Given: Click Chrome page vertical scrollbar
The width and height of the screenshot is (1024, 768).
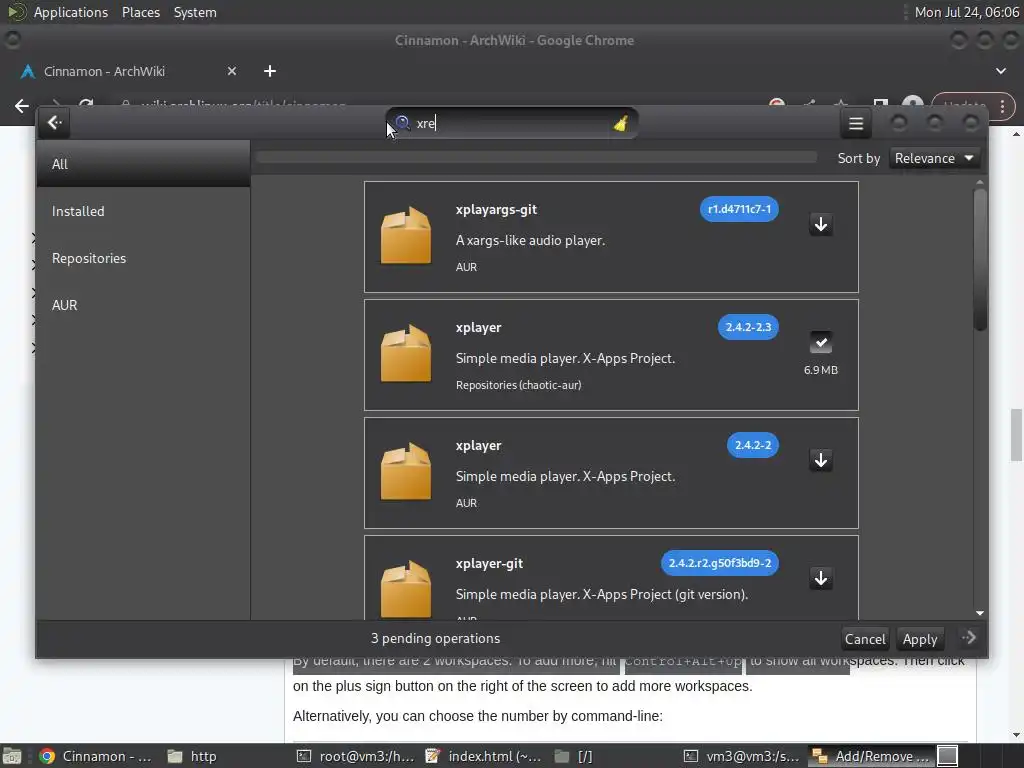Looking at the screenshot, I should (1016, 434).
